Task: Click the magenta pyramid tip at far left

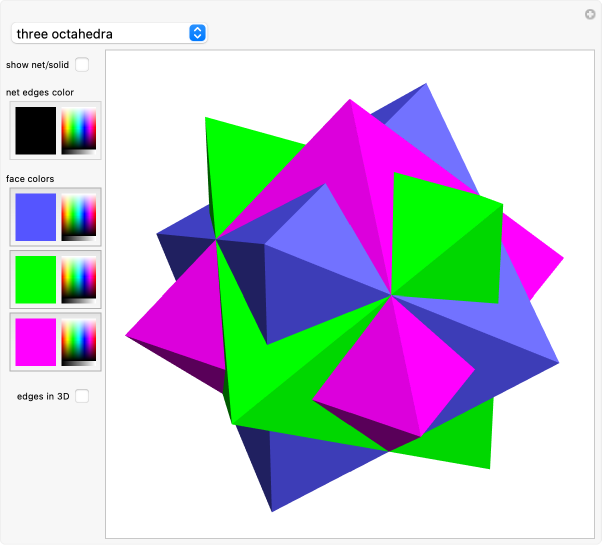Action: point(130,335)
